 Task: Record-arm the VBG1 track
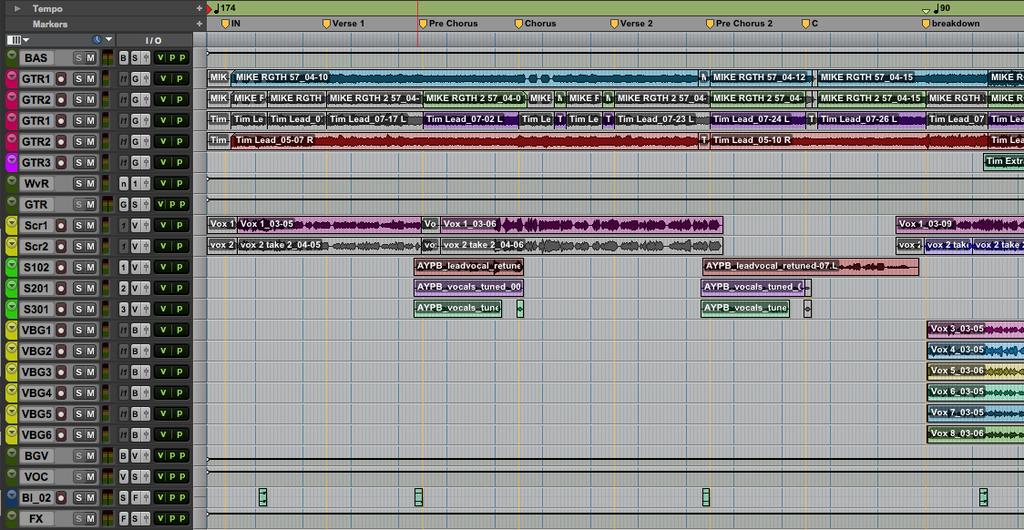tap(61, 330)
